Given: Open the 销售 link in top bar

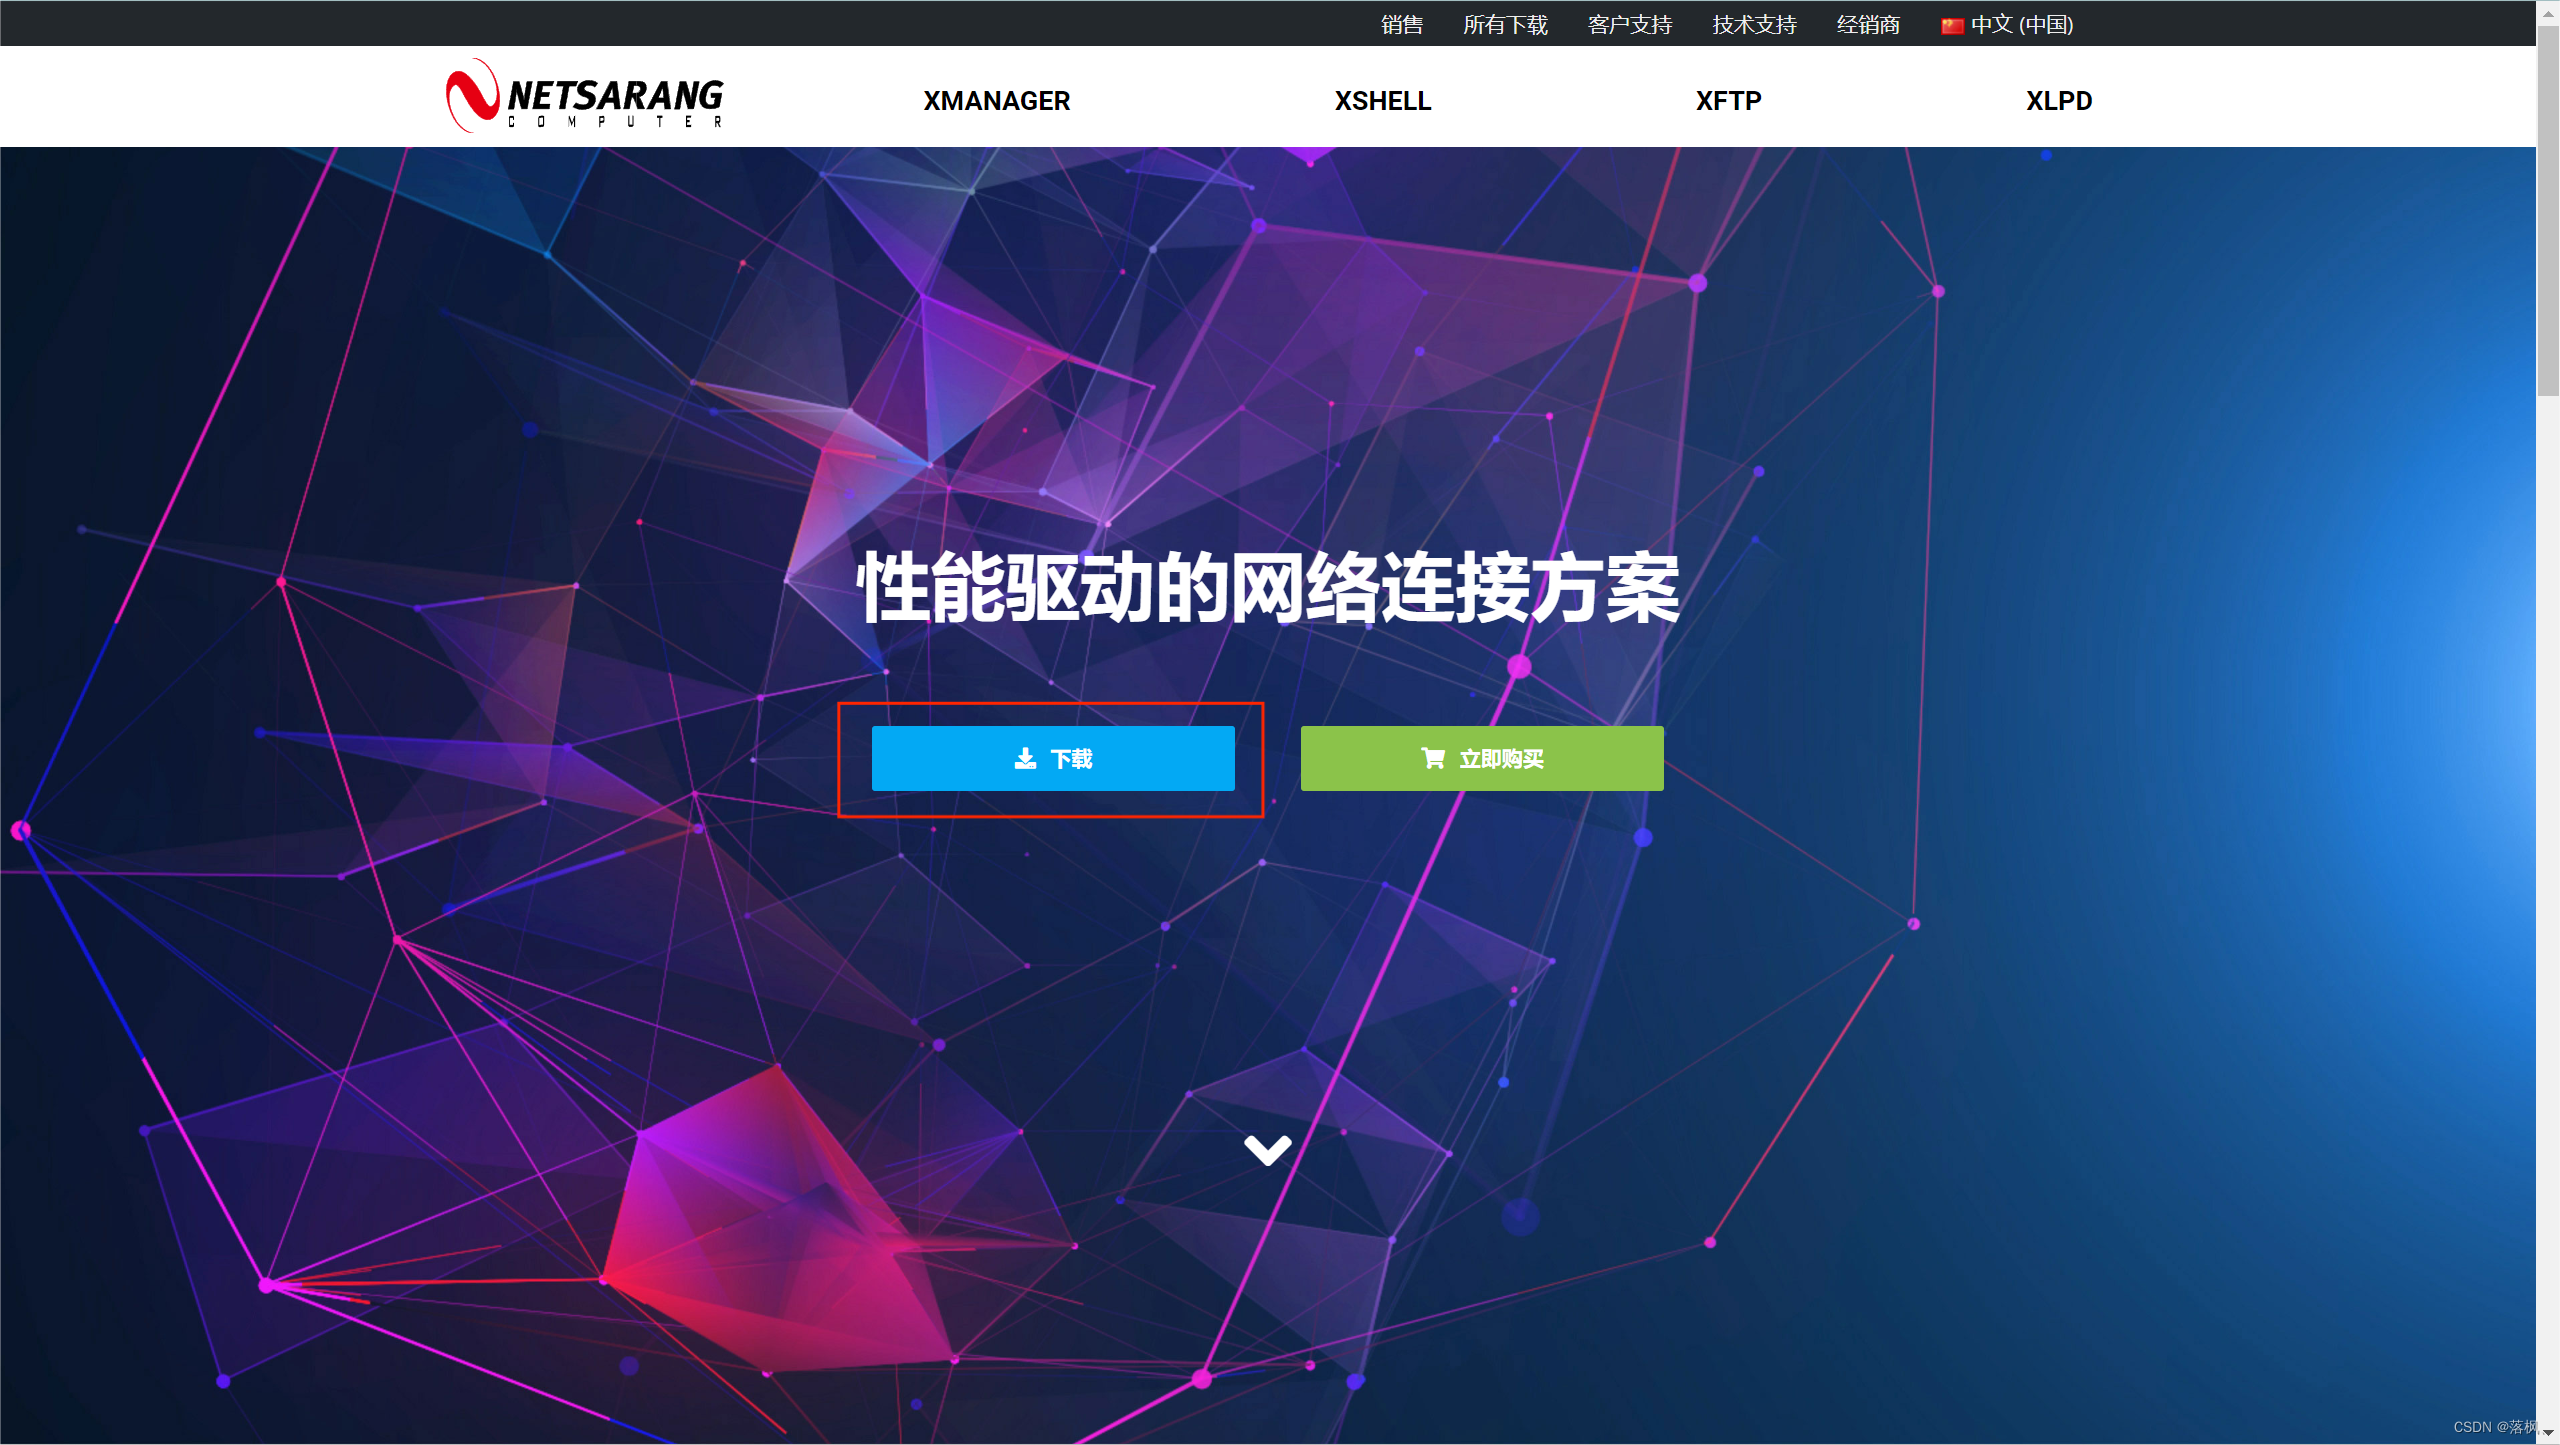Looking at the screenshot, I should pyautogui.click(x=1402, y=25).
